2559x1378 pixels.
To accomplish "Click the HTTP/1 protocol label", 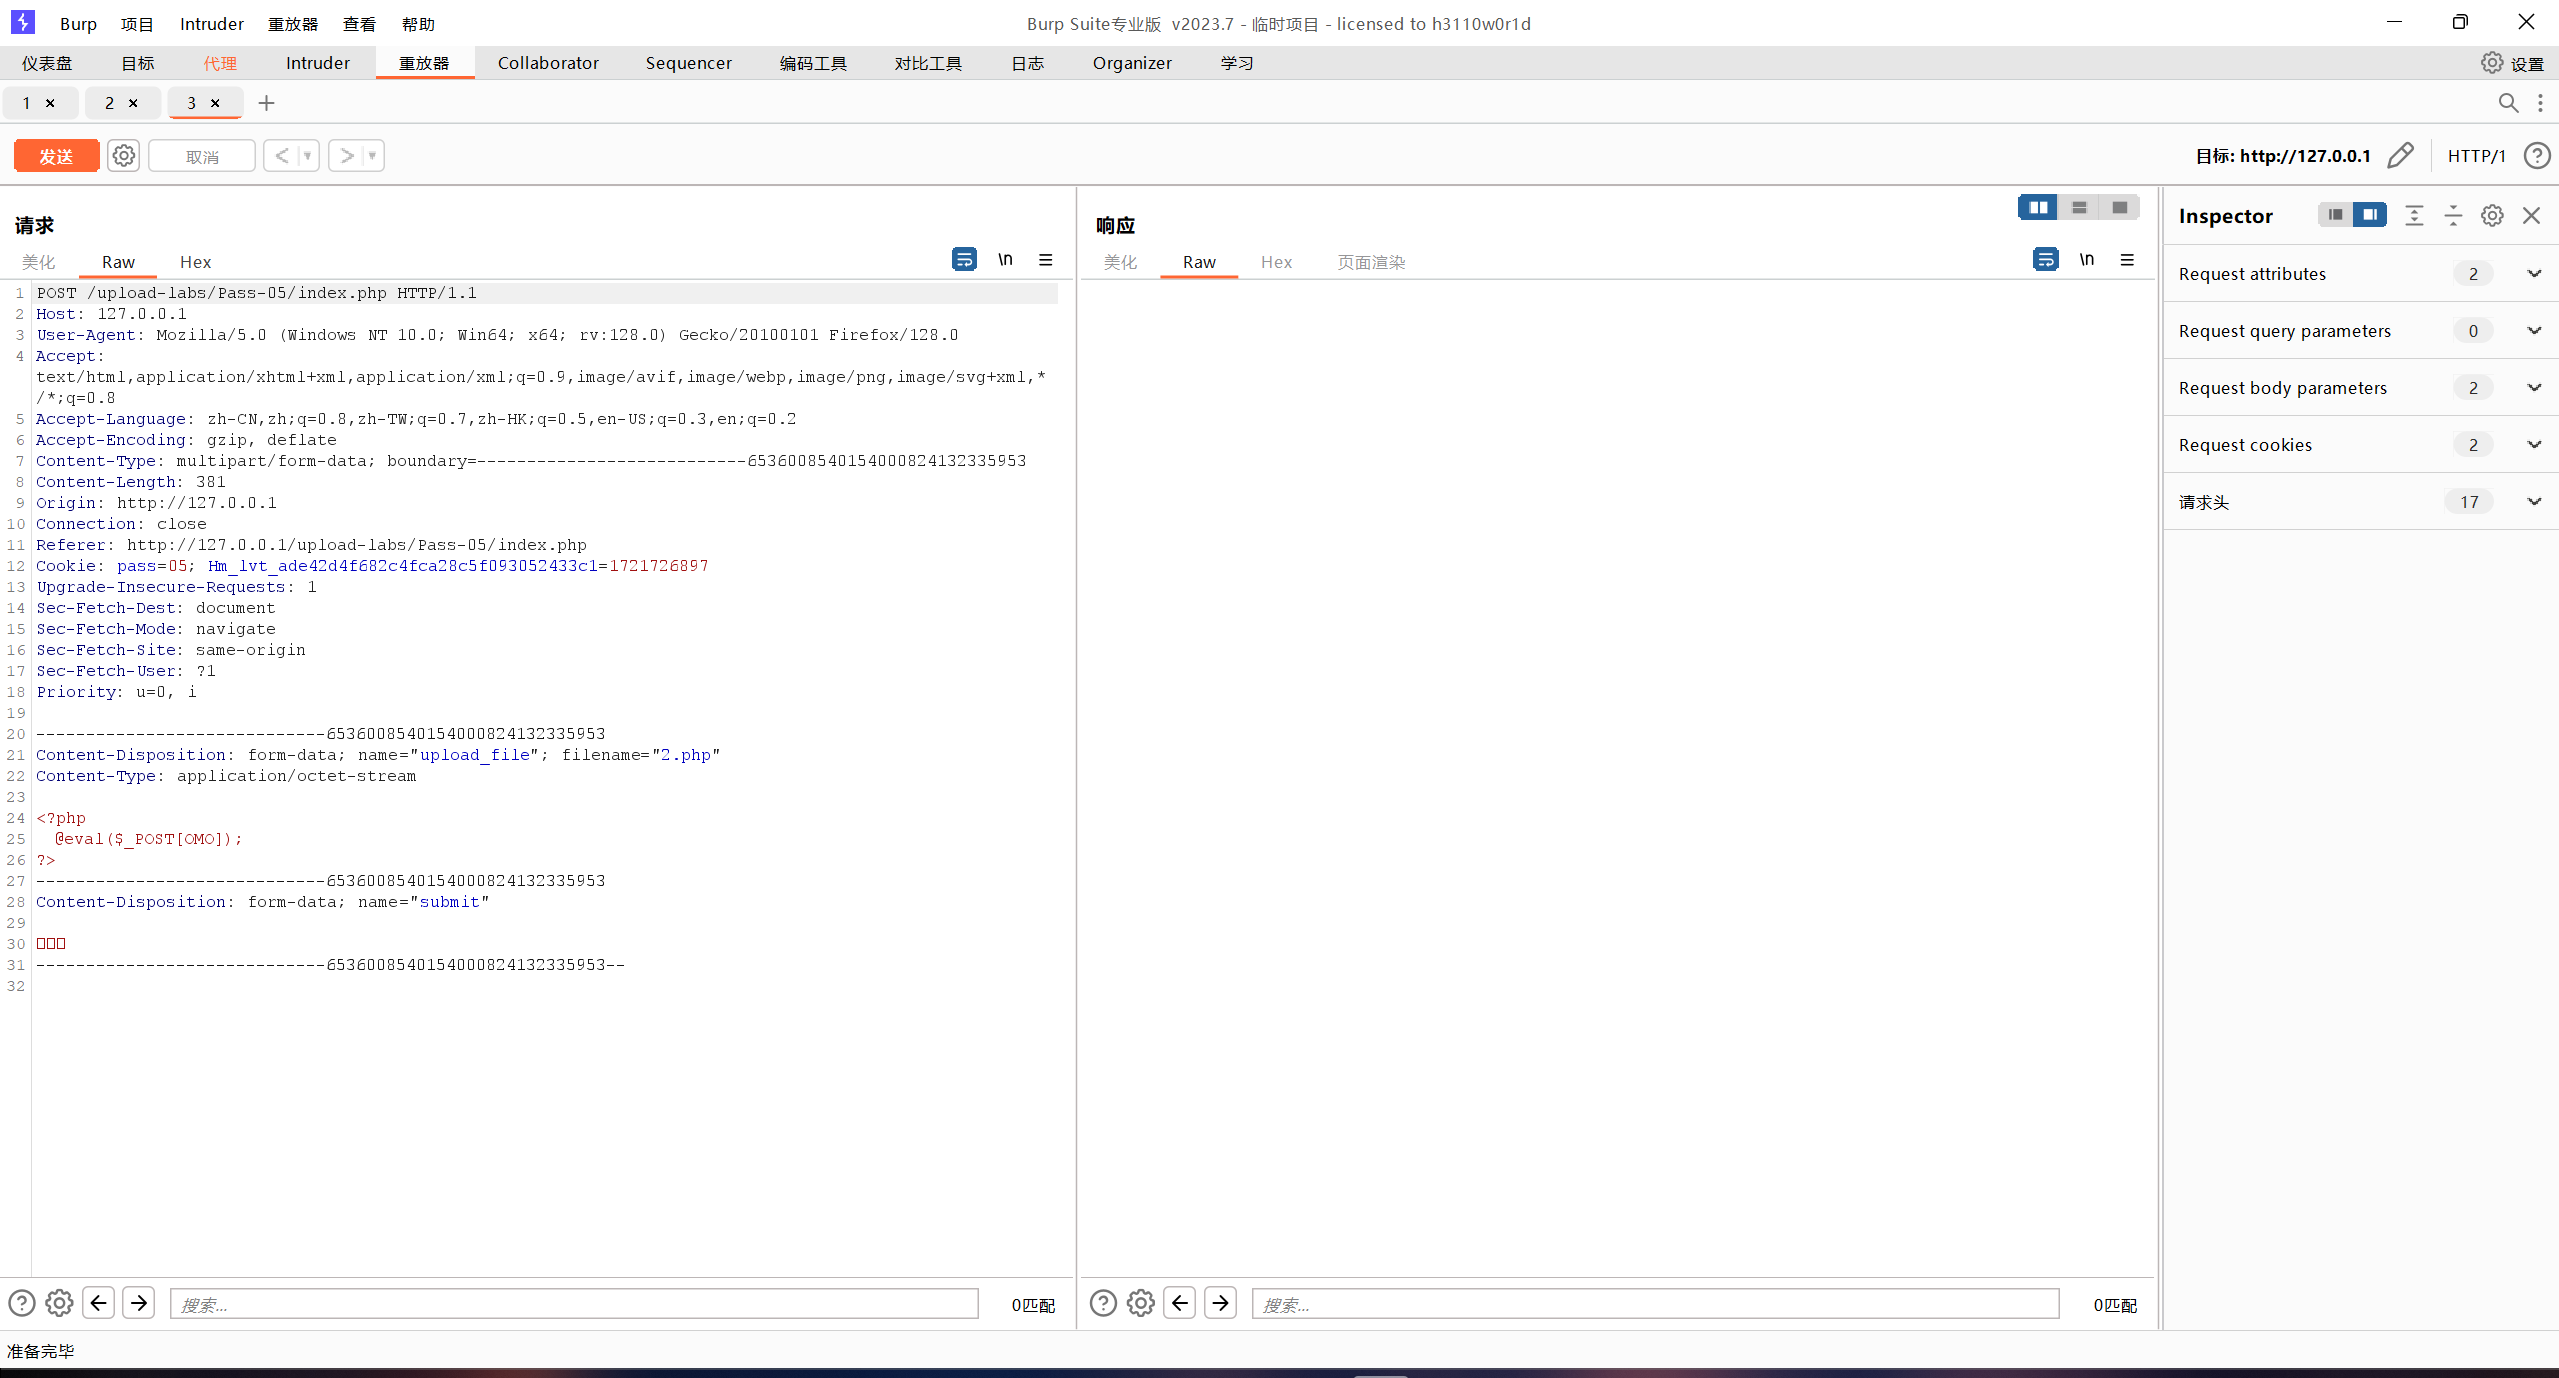I will [2476, 156].
